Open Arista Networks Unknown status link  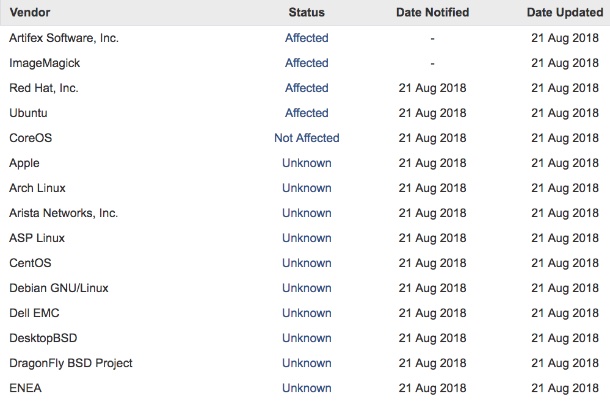pos(307,213)
